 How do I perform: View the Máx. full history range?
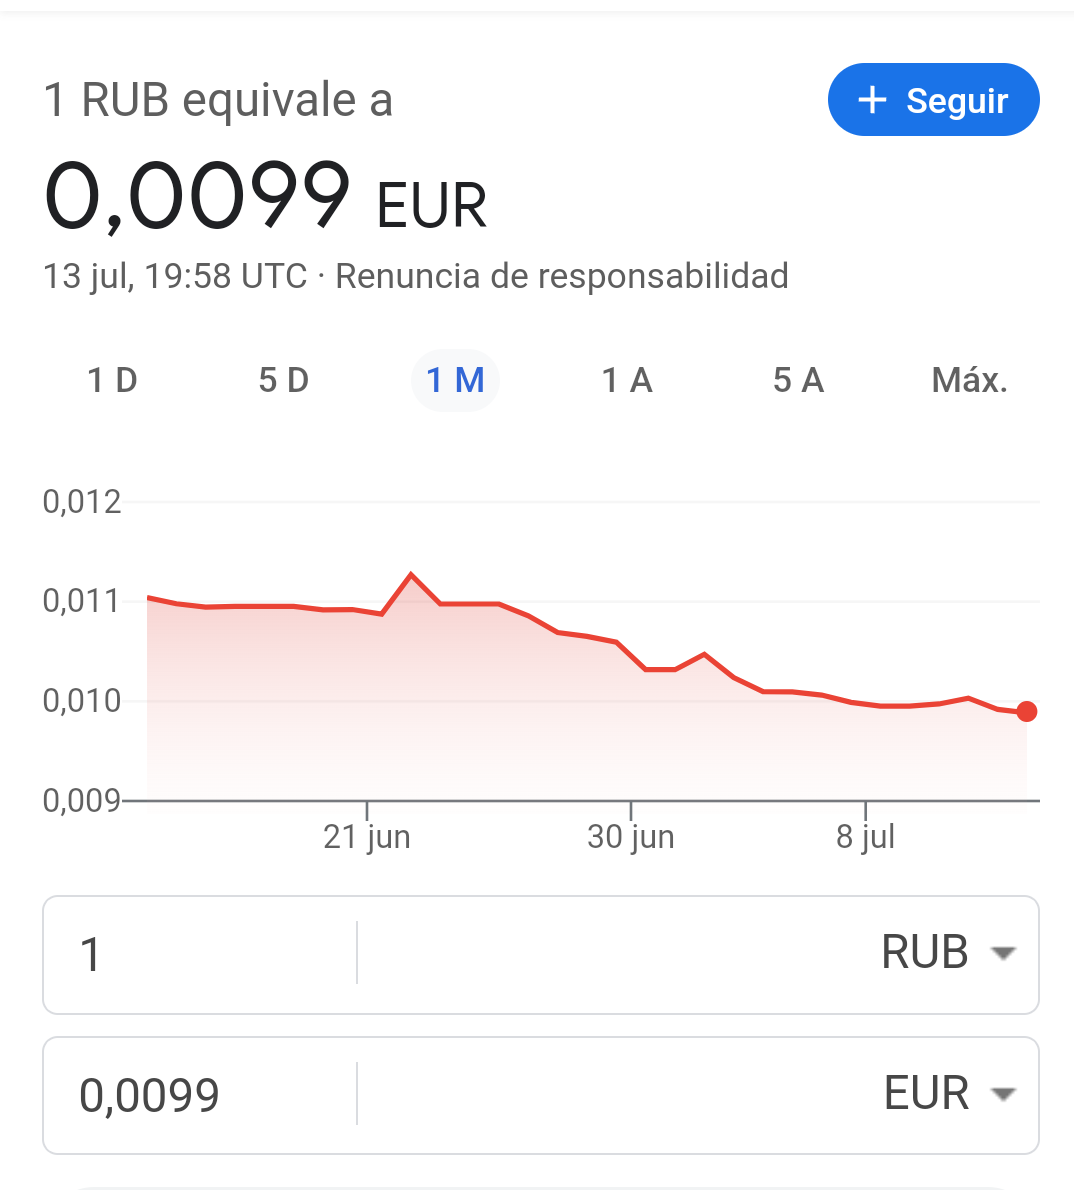tap(969, 380)
